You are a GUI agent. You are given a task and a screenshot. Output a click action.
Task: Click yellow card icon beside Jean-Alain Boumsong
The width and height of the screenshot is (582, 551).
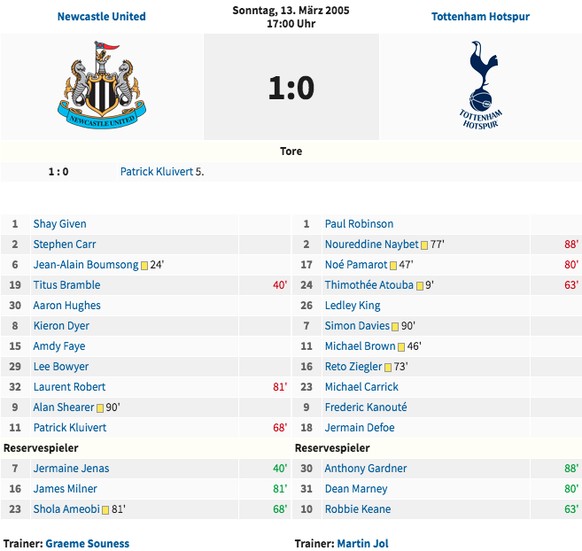(144, 265)
